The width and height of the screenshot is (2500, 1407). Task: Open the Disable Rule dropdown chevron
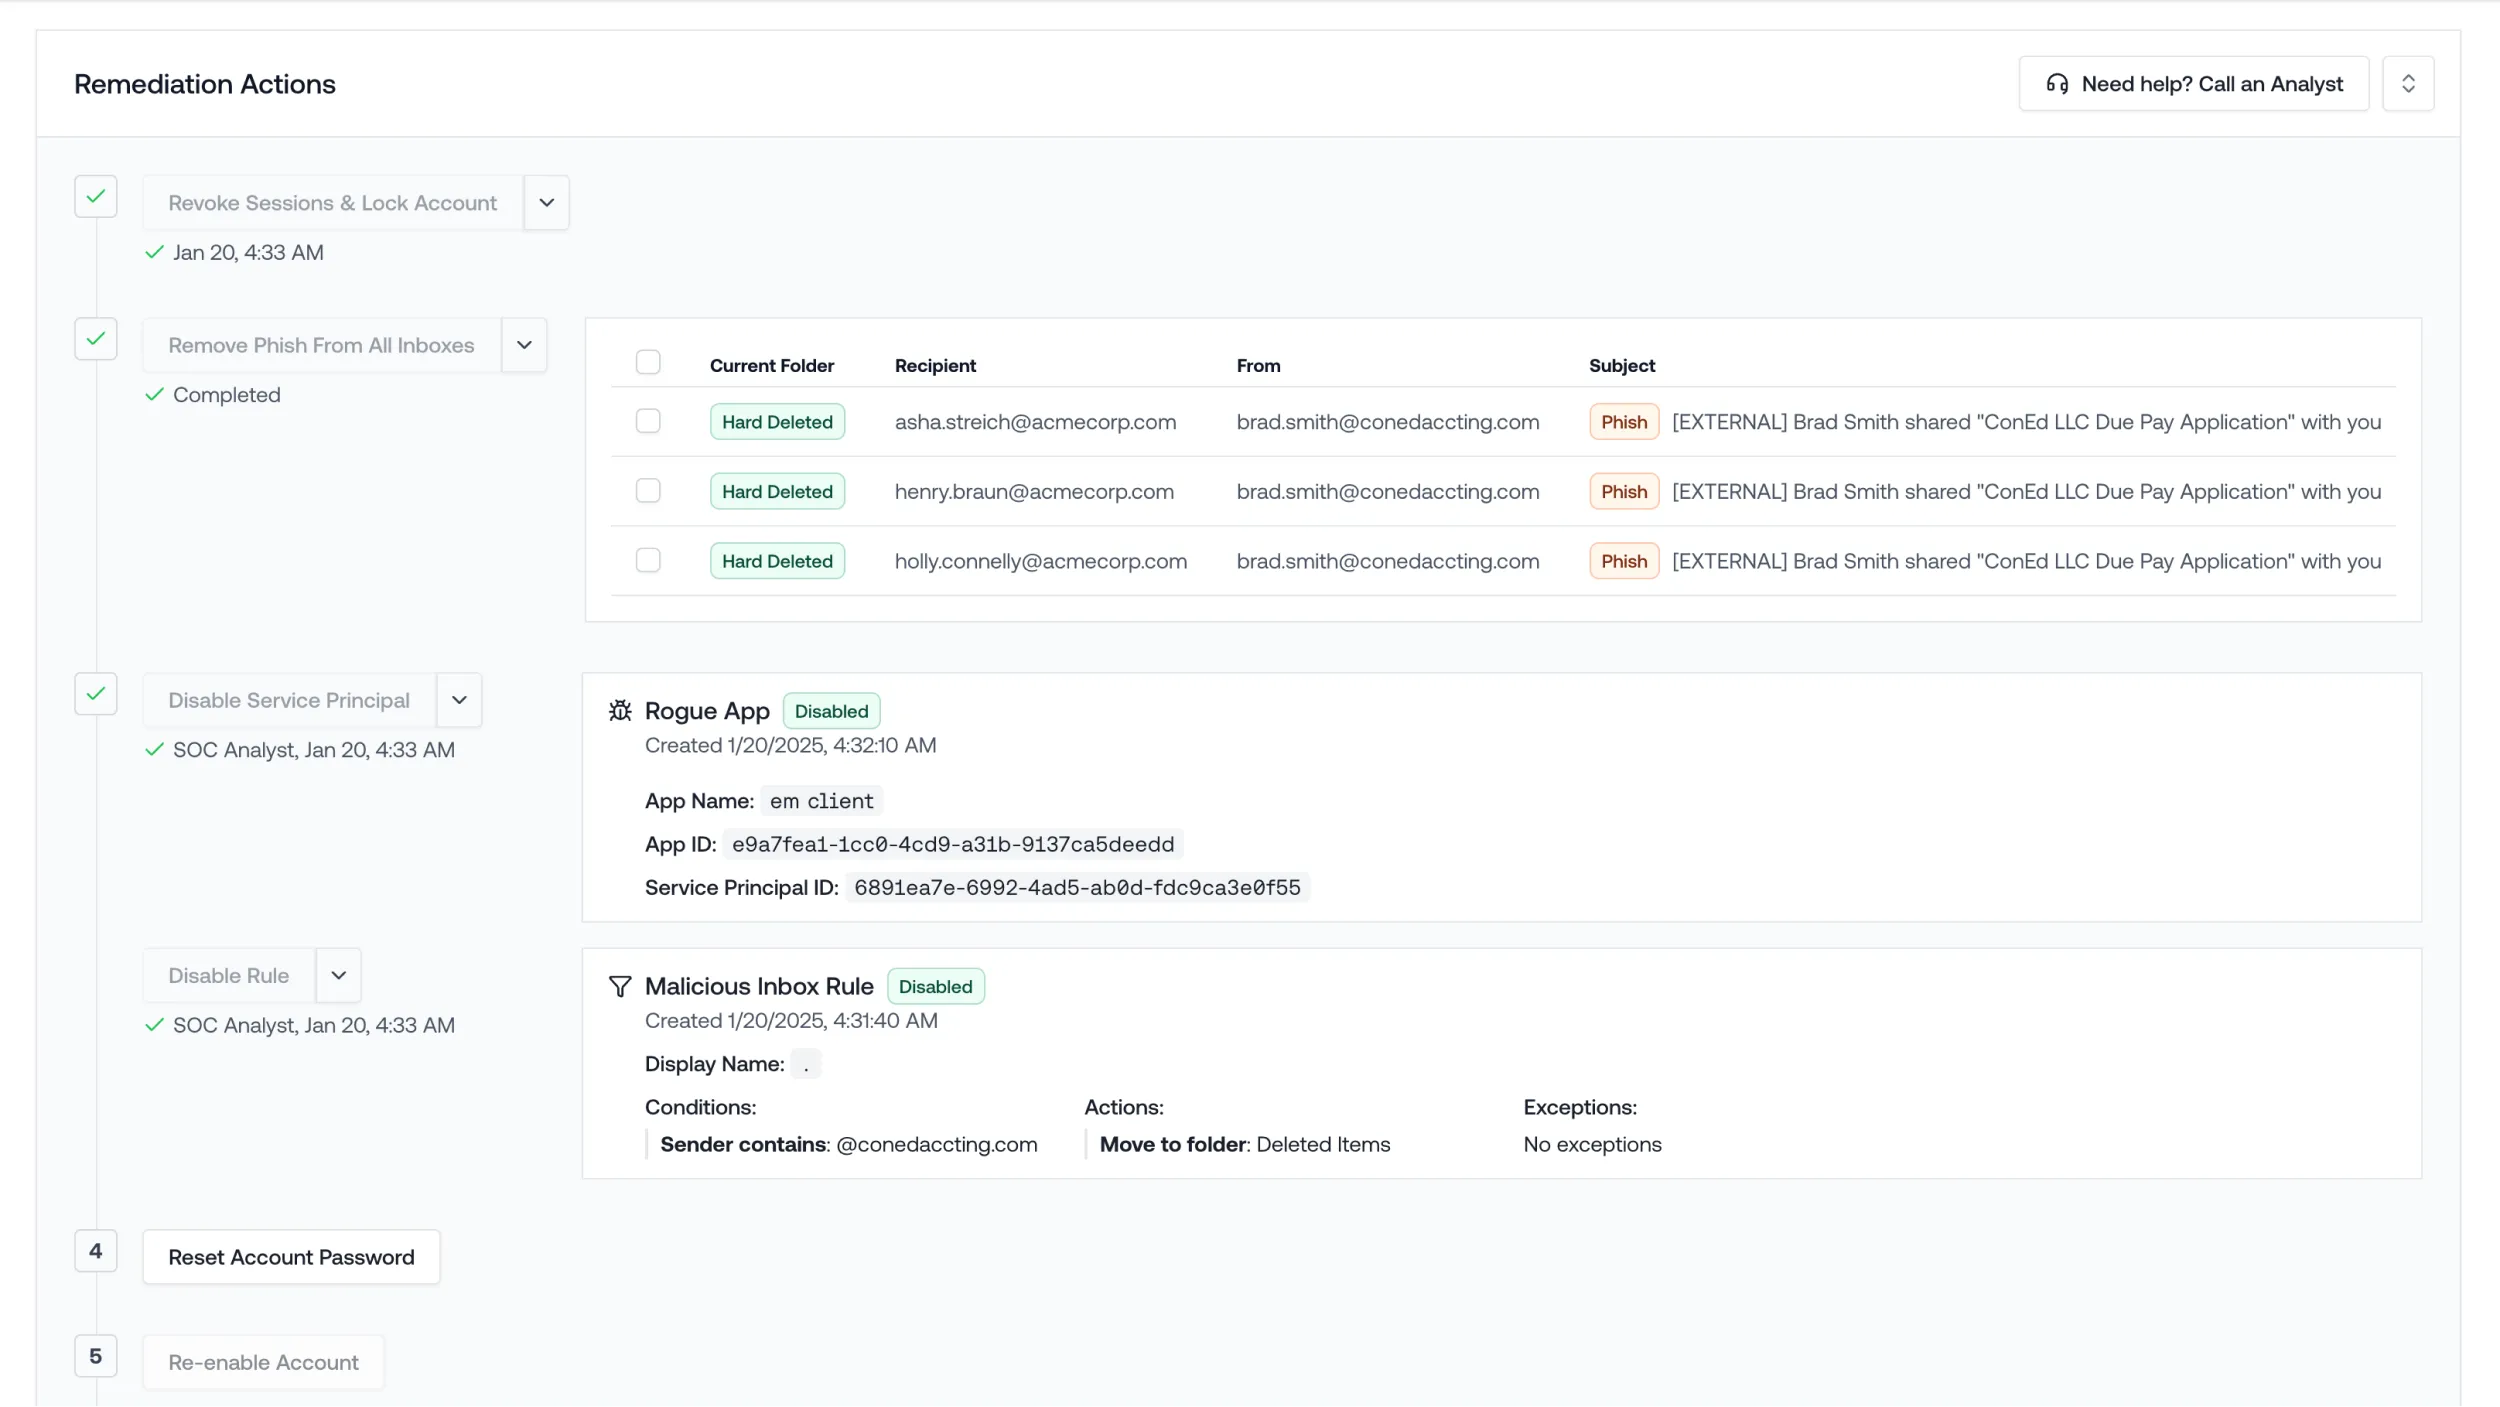coord(338,976)
